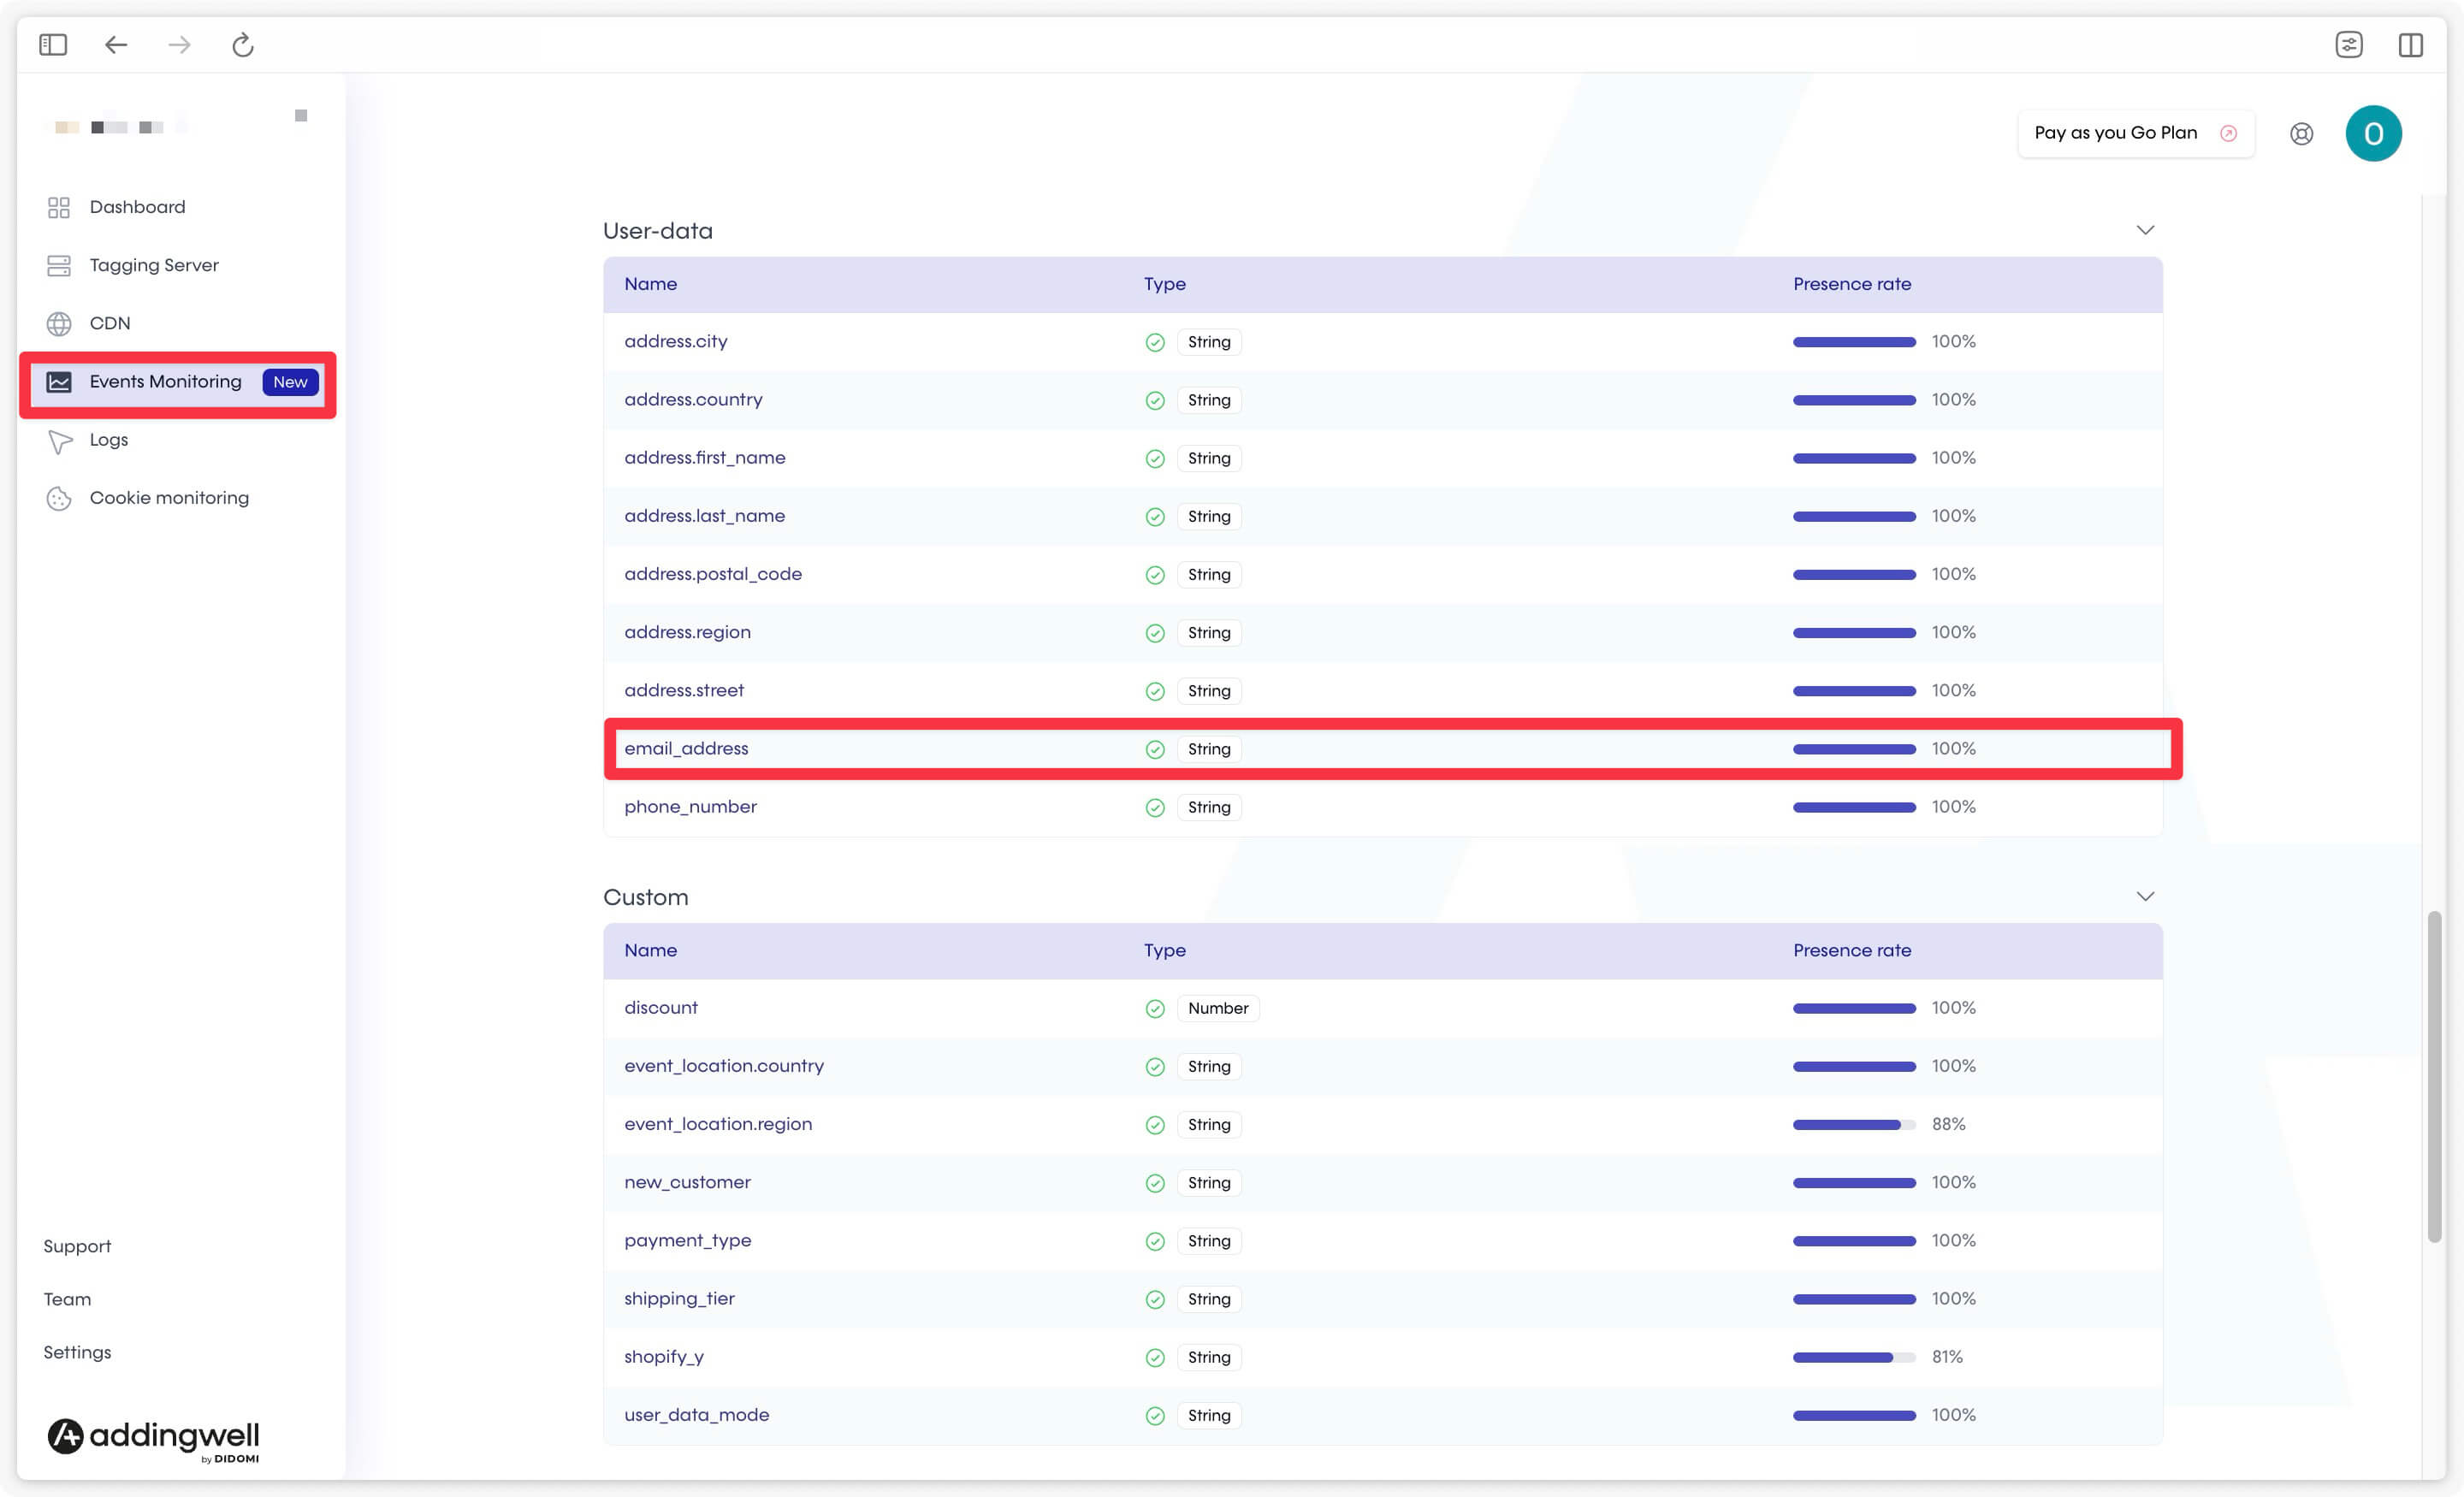This screenshot has width=2464, height=1497.
Task: Click the String tag in user_data_mode row
Action: coord(1208,1415)
